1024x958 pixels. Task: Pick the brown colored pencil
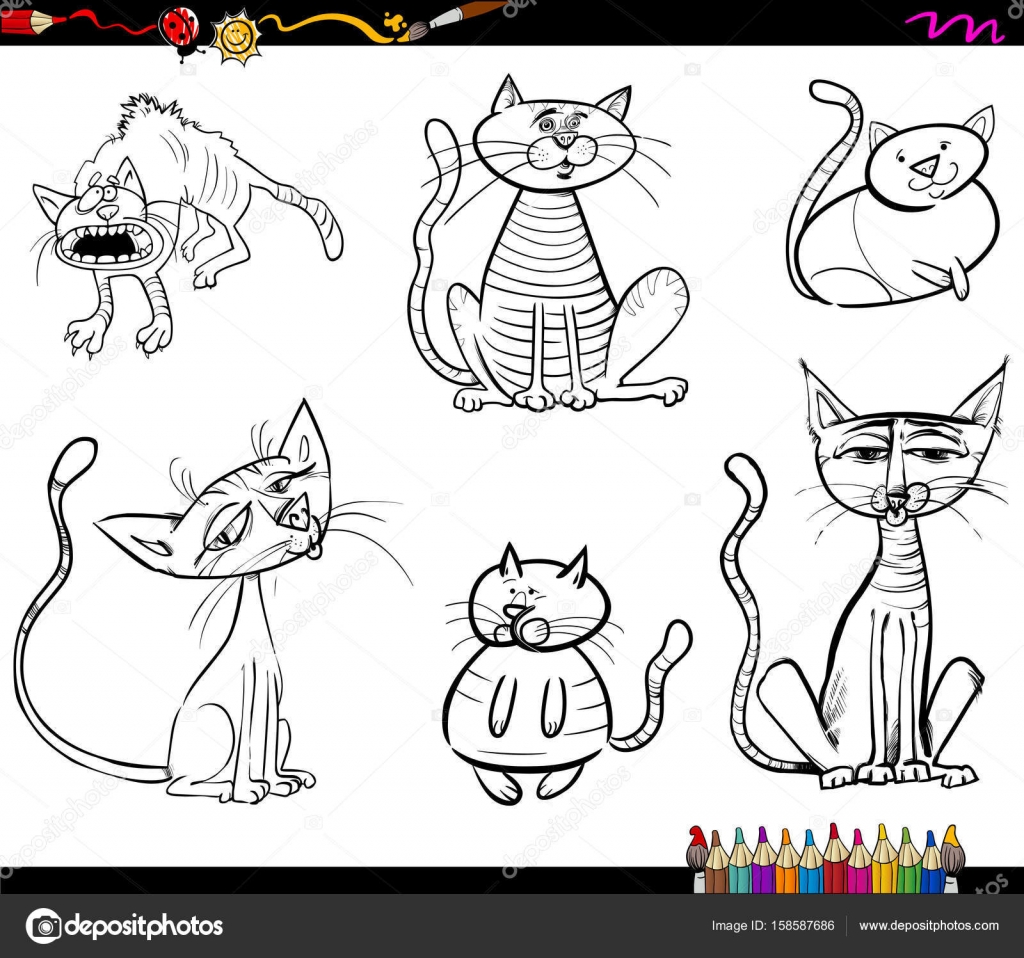(716, 862)
